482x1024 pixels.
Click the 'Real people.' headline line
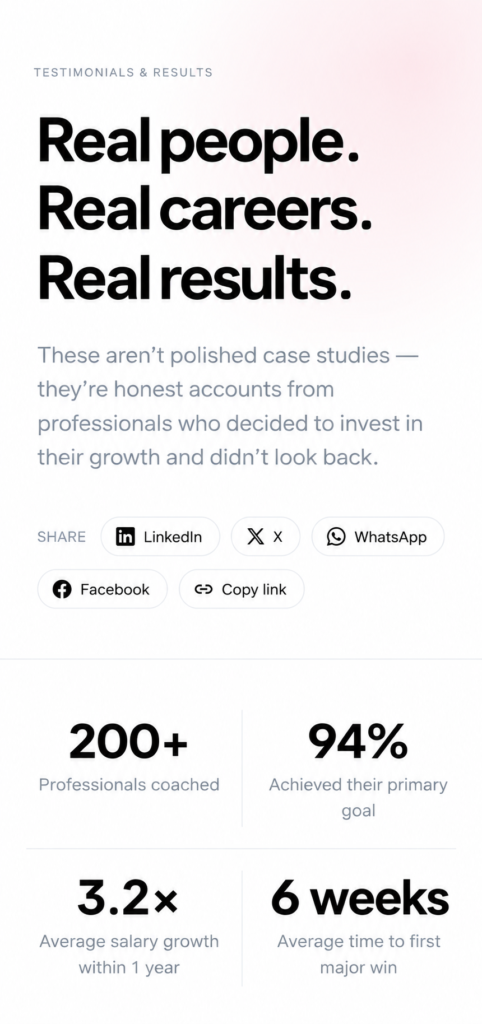click(x=199, y=142)
